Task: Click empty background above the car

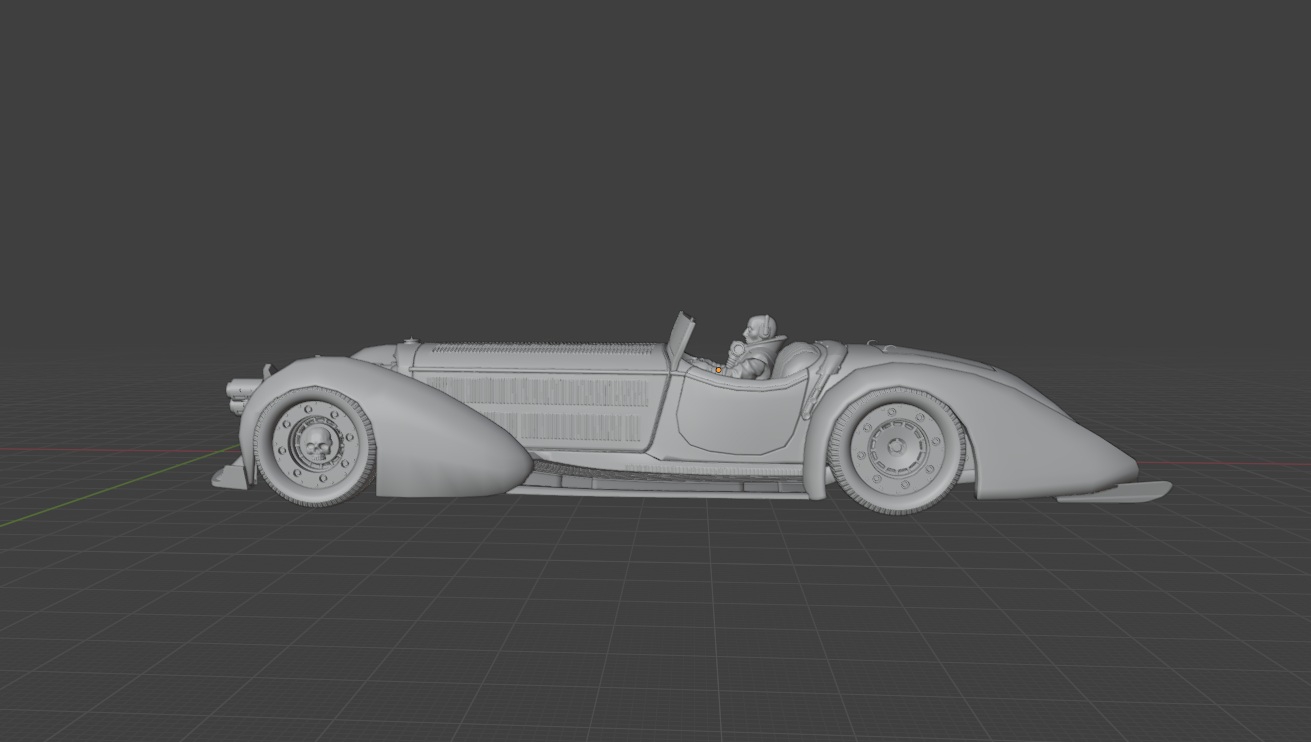Action: click(650, 150)
